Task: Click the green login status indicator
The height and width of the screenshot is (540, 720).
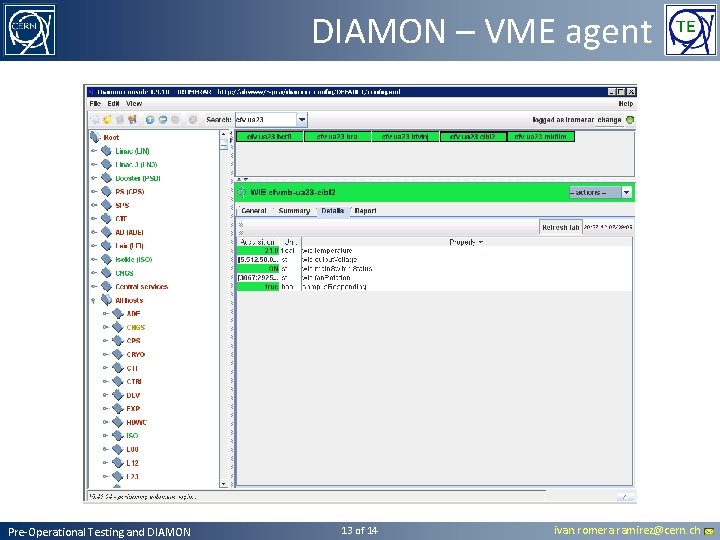Action: pyautogui.click(x=630, y=120)
